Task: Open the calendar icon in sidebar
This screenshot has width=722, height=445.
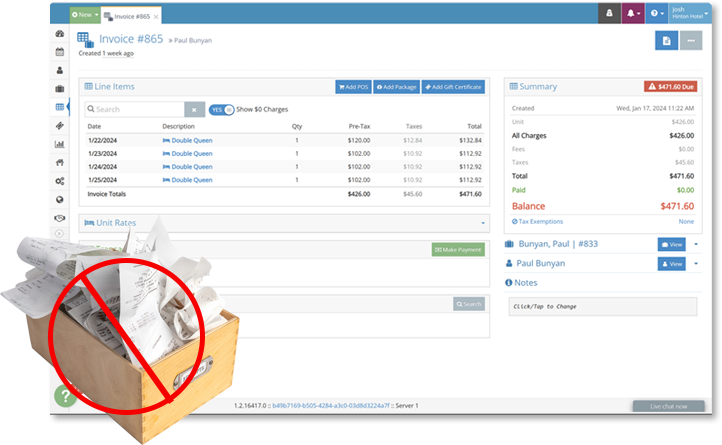Action: pos(60,52)
